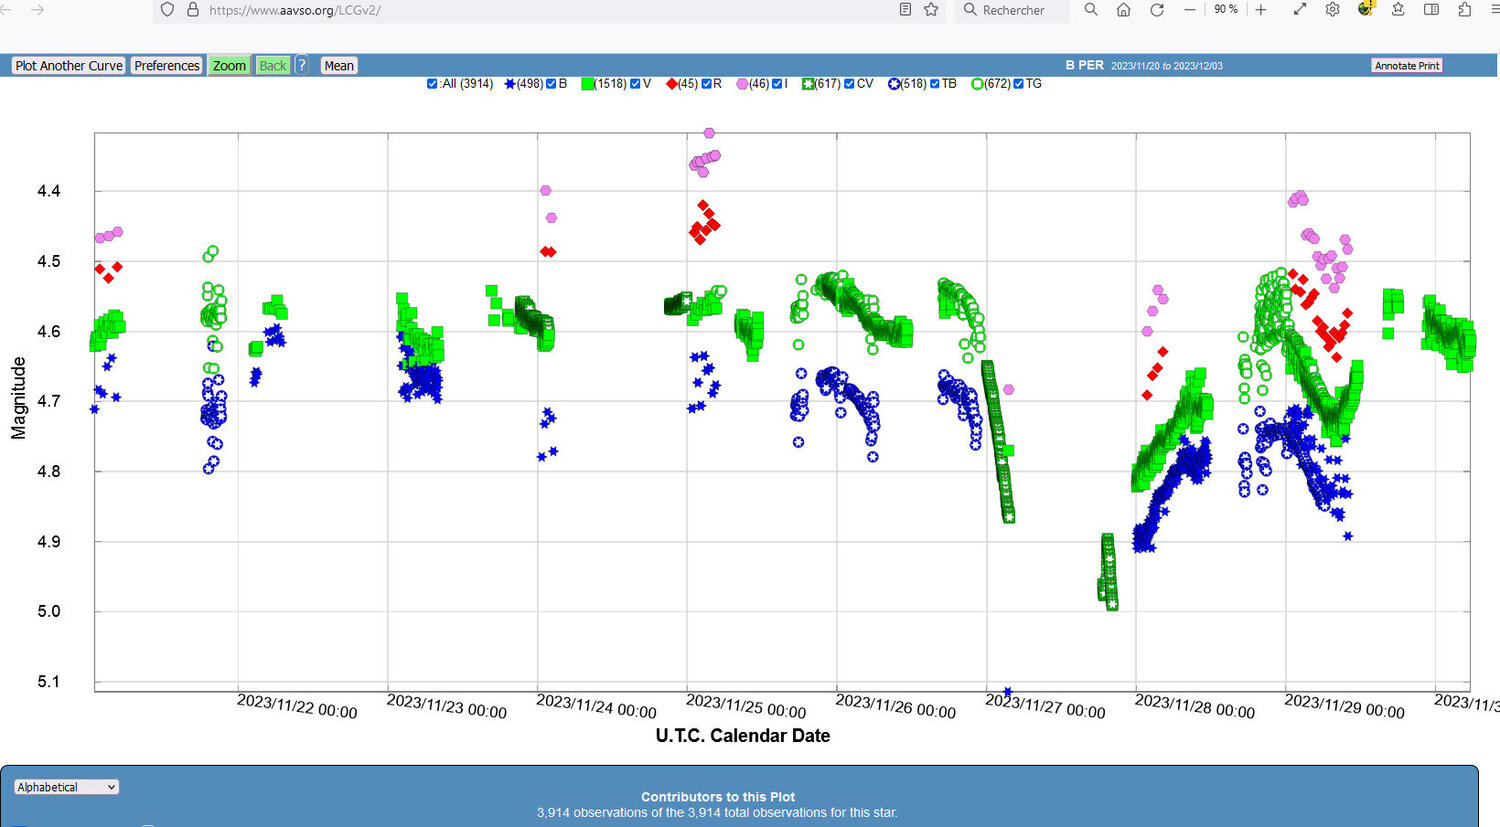Open the sidebar panel icon
Viewport: 1500px width, 827px height.
(1431, 10)
